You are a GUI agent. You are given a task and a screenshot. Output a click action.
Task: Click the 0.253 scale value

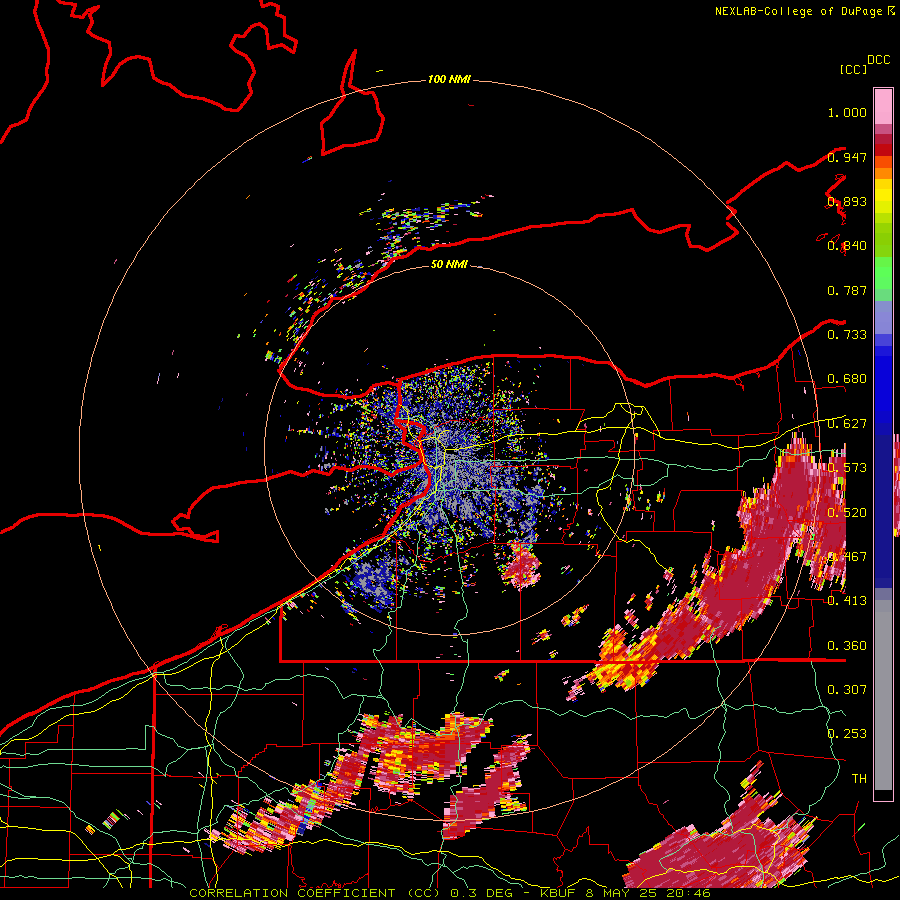click(847, 734)
